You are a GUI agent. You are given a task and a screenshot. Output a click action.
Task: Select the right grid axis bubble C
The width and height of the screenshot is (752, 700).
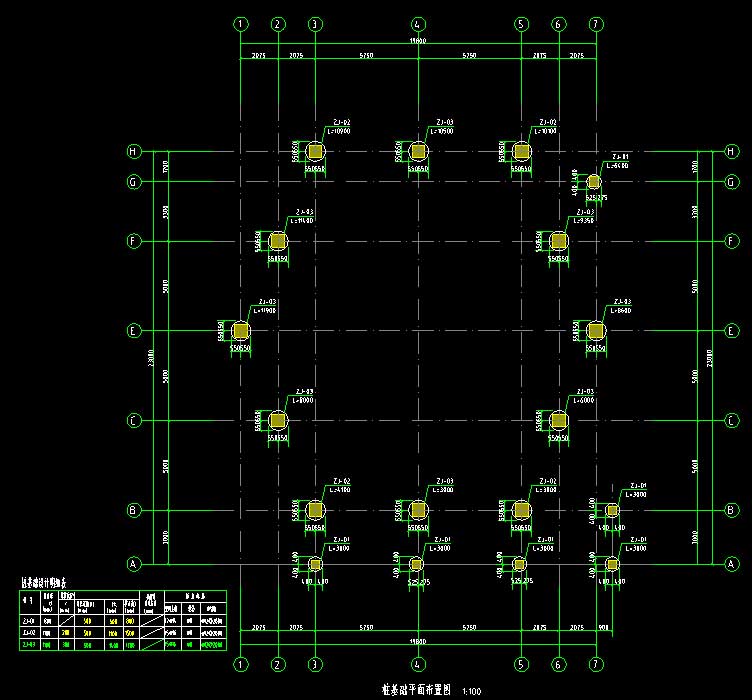pyautogui.click(x=731, y=421)
